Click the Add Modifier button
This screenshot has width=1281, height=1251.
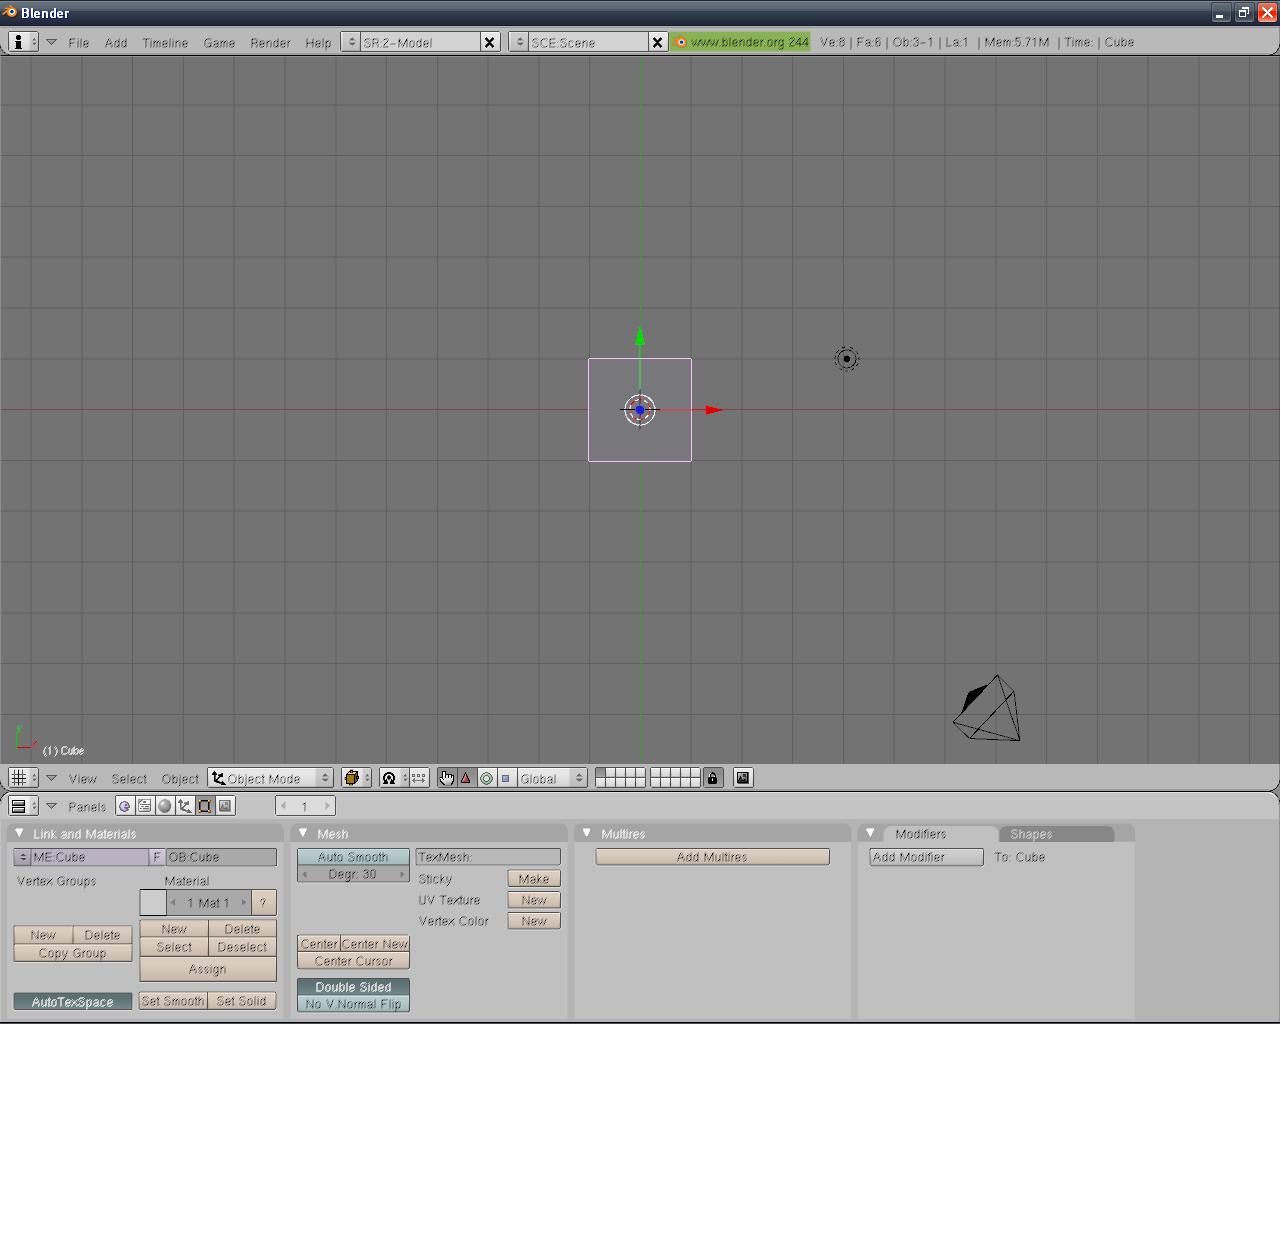pos(926,857)
